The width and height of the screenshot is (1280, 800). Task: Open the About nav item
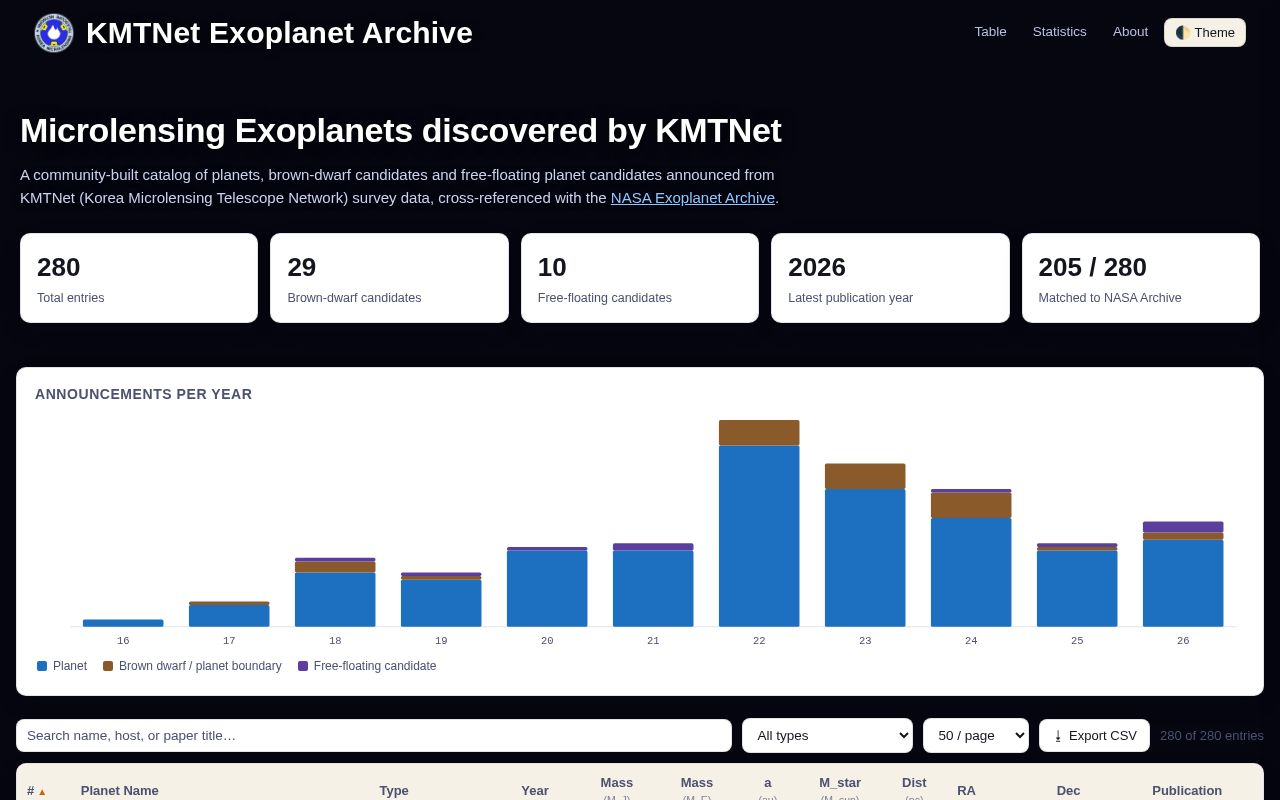coord(1130,32)
